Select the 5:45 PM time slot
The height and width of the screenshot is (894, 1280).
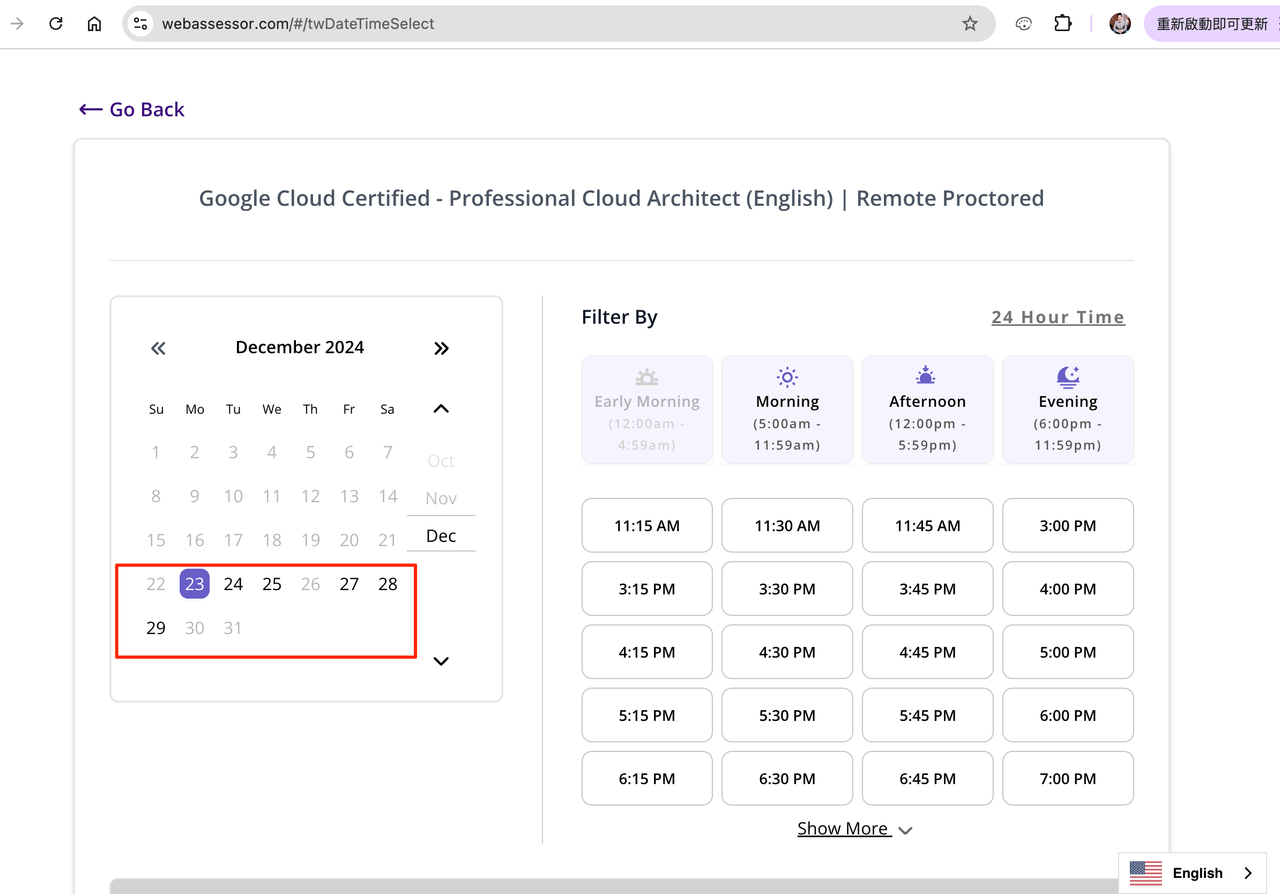pyautogui.click(x=928, y=715)
